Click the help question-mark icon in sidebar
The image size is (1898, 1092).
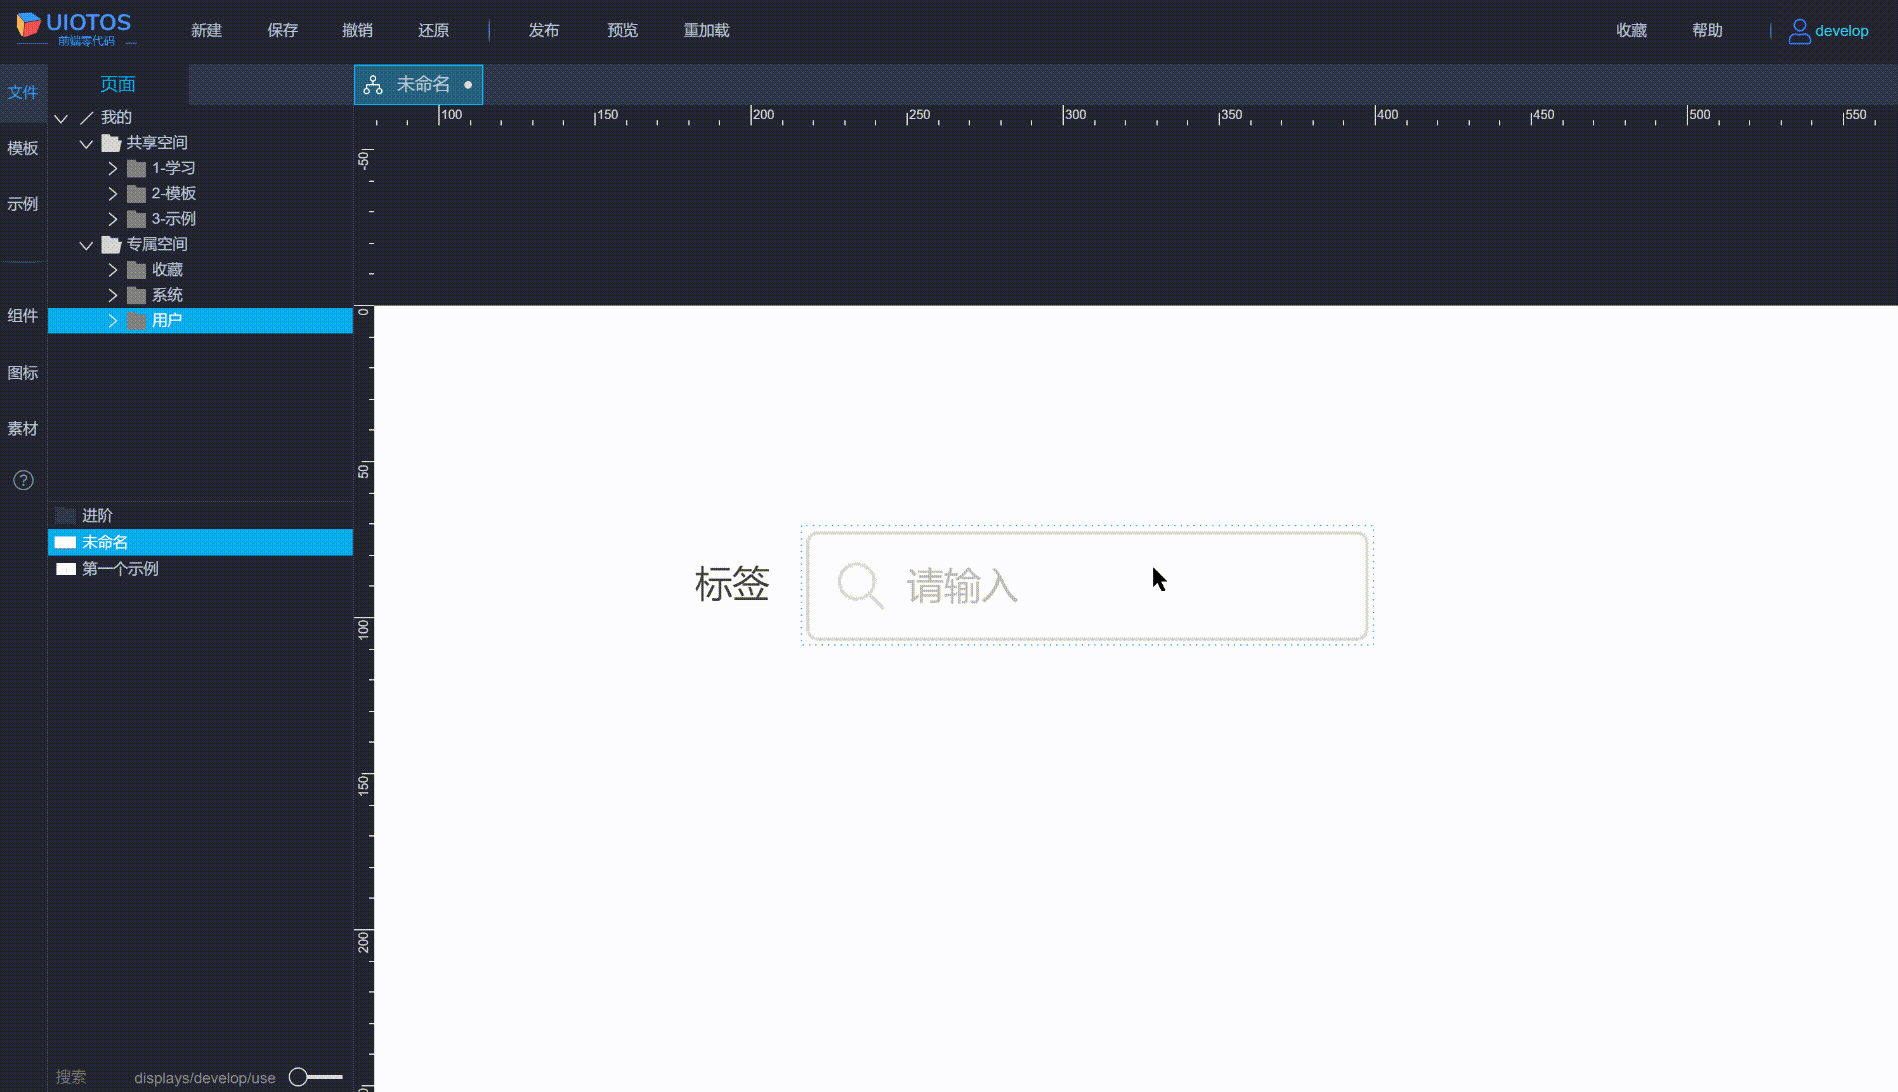(23, 480)
